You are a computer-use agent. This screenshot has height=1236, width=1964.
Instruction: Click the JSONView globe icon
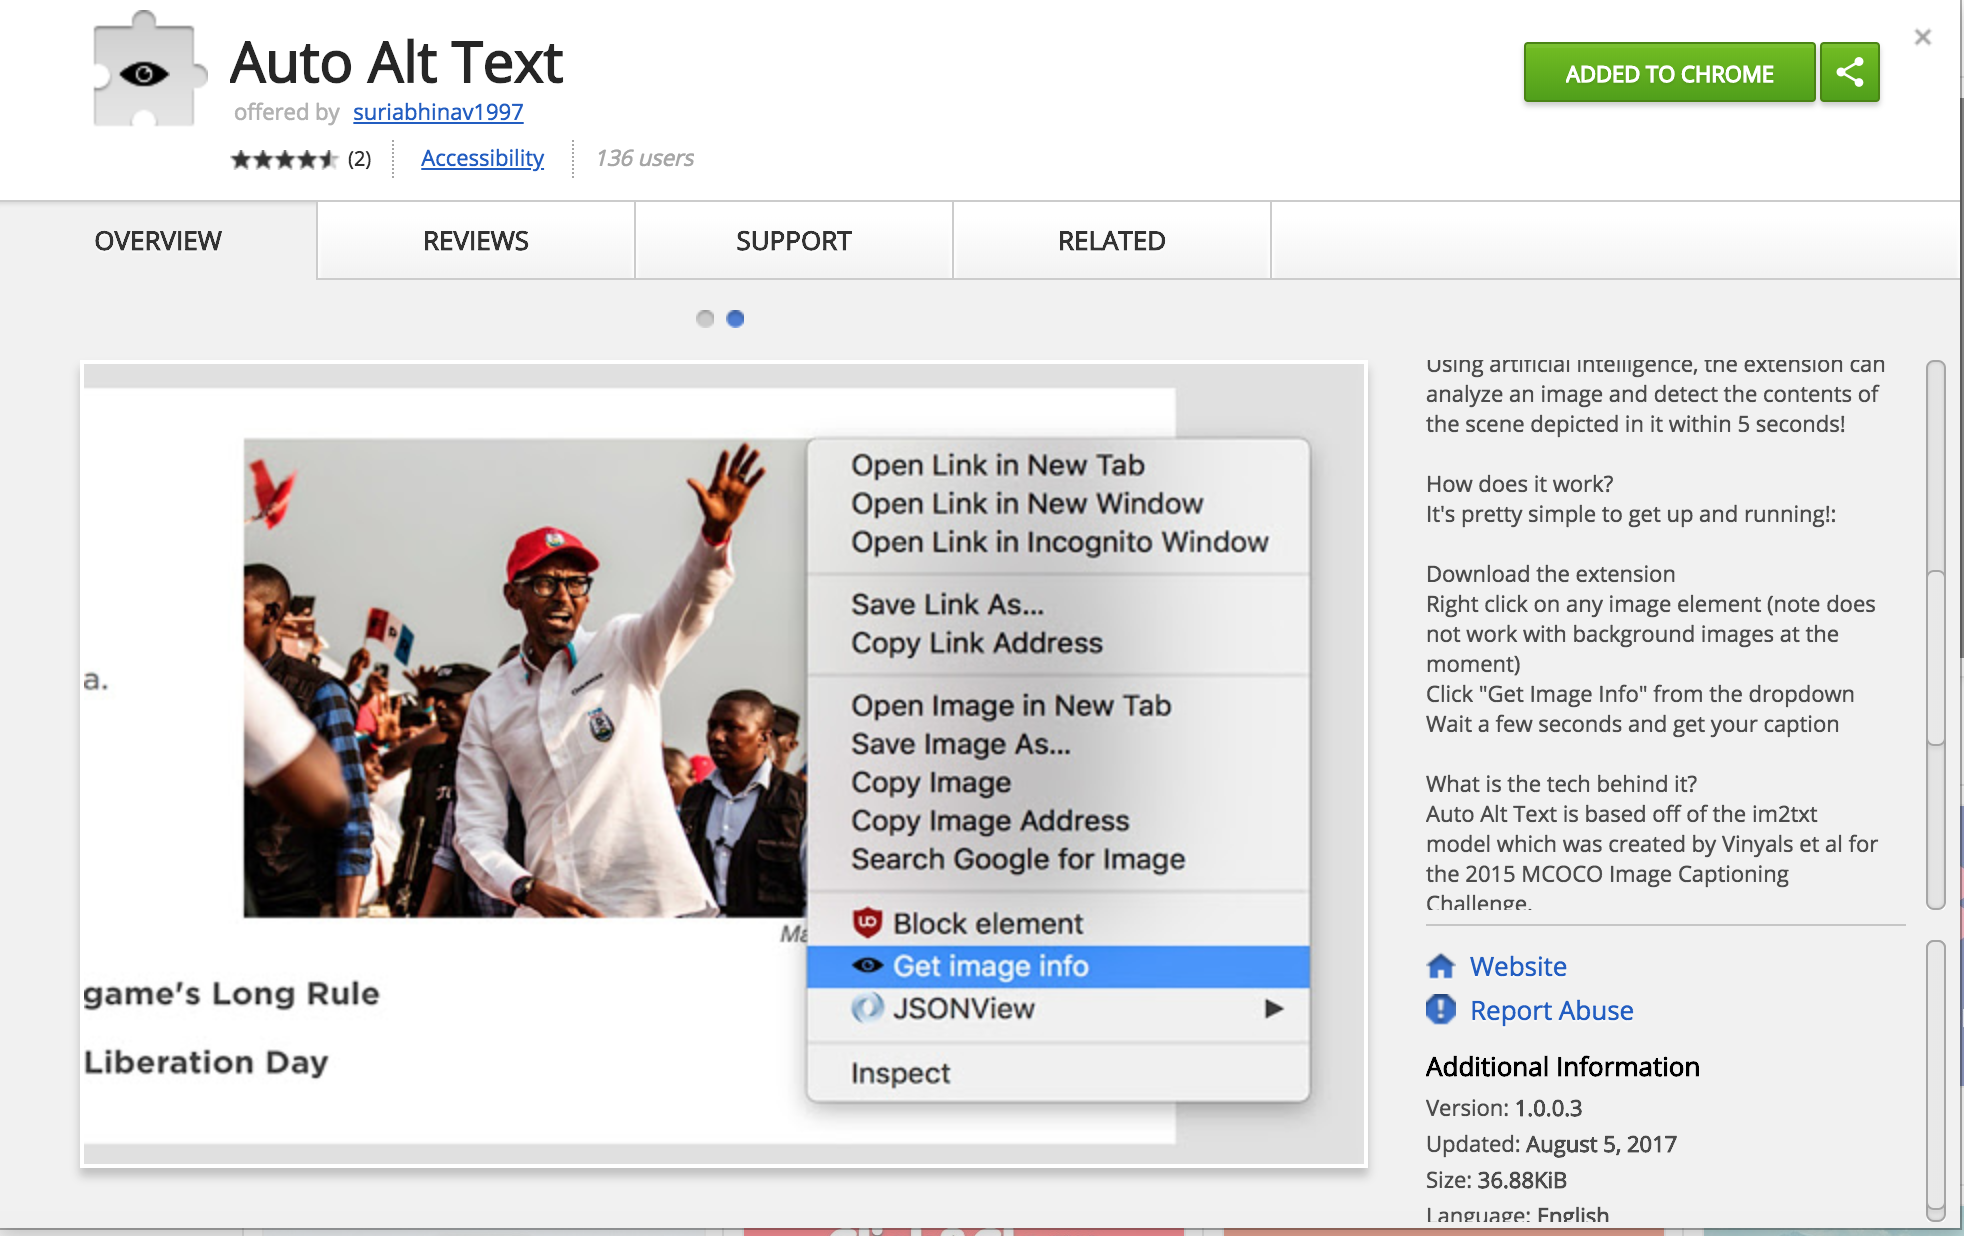pyautogui.click(x=867, y=1007)
